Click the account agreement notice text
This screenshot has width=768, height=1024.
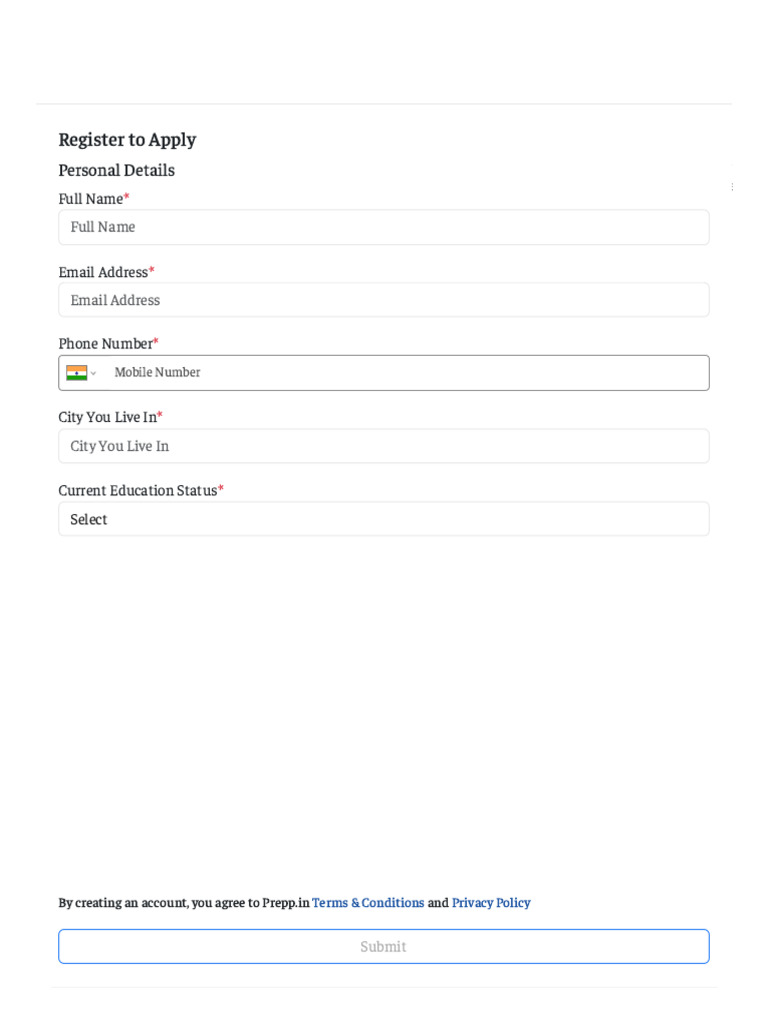point(184,902)
